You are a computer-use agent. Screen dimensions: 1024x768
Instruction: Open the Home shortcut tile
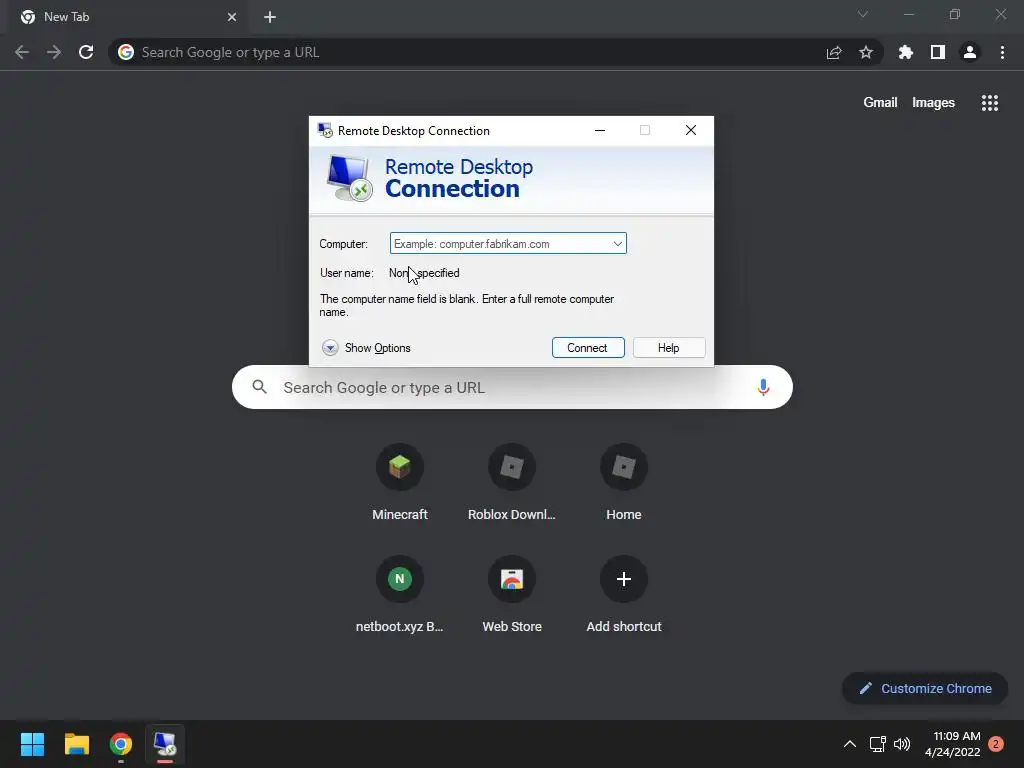[x=624, y=483]
